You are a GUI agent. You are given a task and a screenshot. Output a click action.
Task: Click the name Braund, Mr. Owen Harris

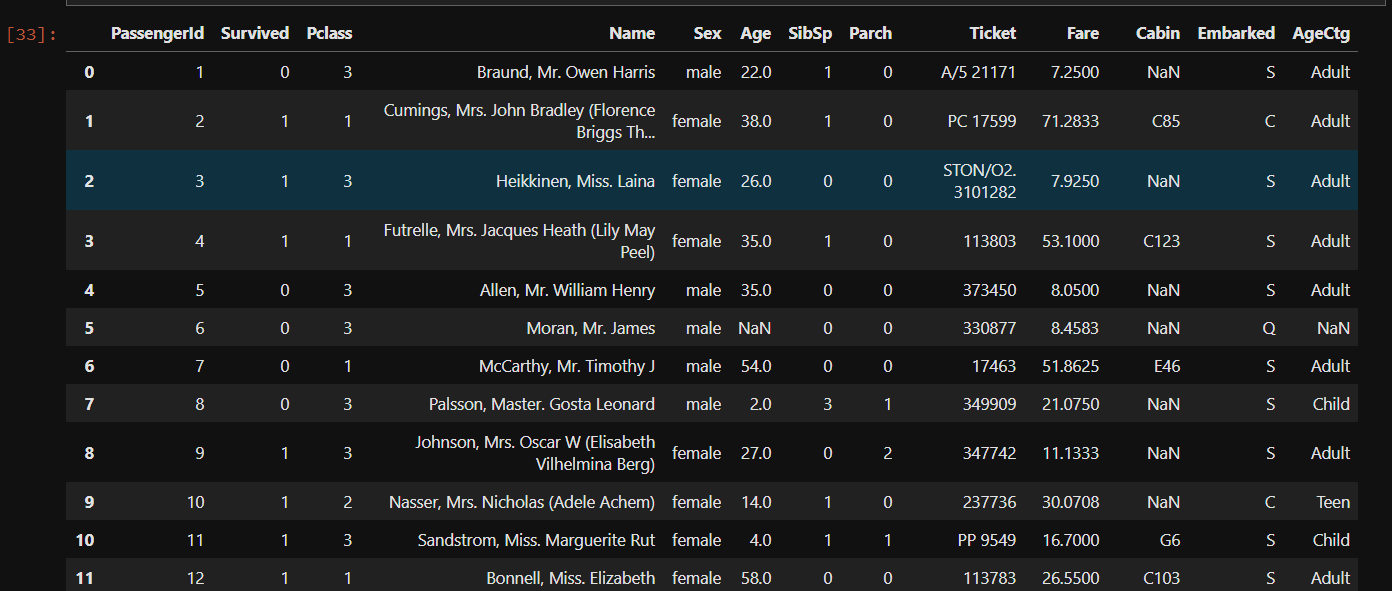pyautogui.click(x=566, y=72)
